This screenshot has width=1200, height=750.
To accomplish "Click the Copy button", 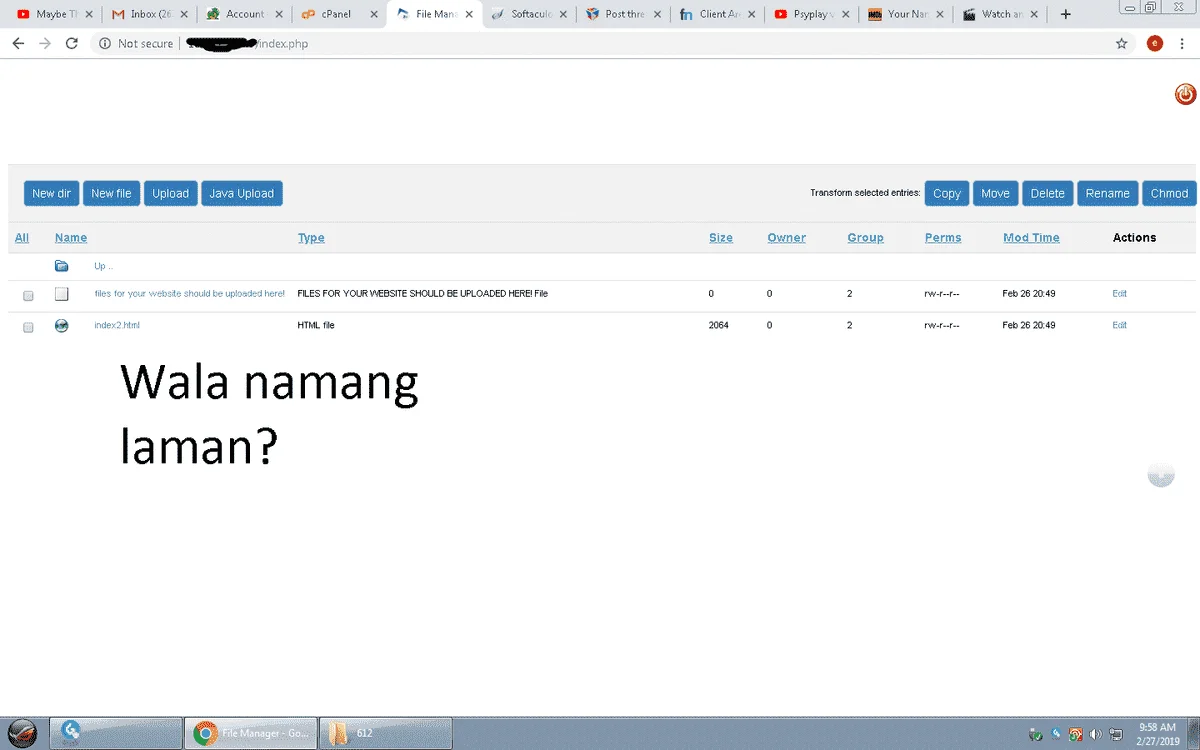I will coord(947,193).
